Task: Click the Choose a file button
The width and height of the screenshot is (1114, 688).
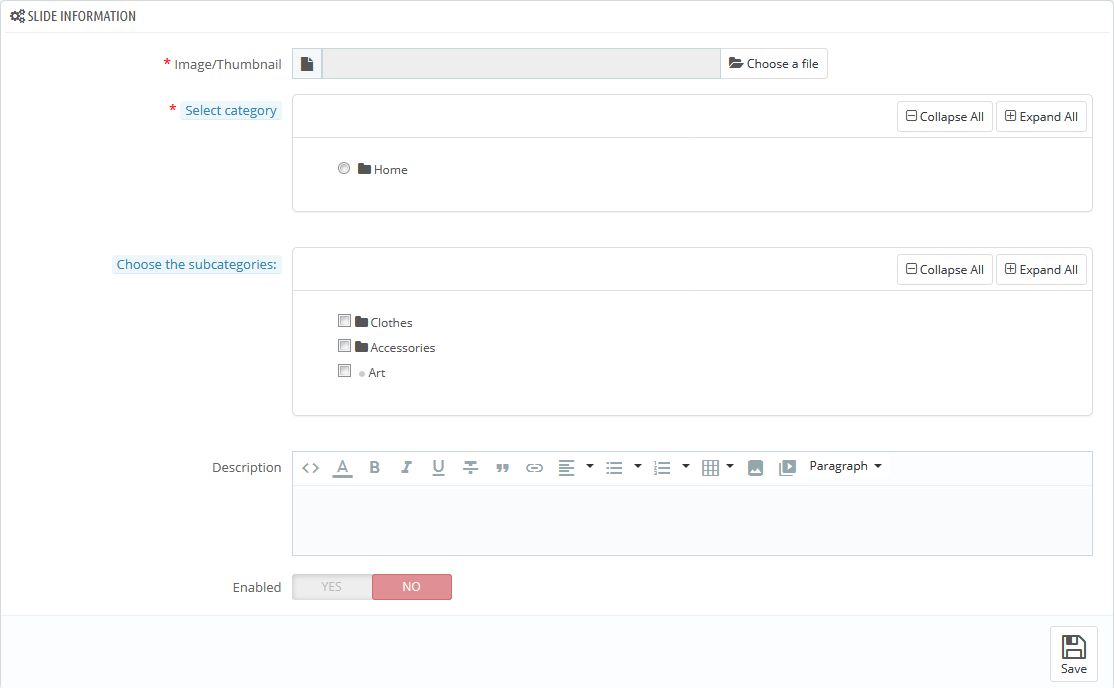Action: [774, 64]
